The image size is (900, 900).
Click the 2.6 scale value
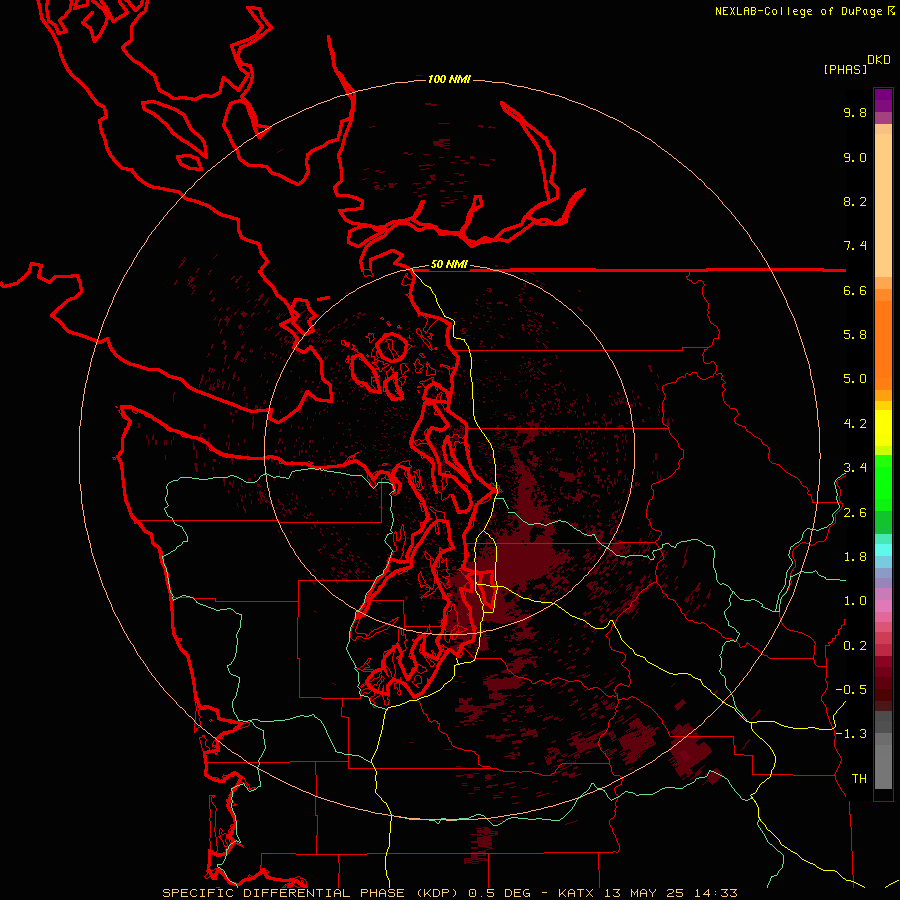[855, 513]
